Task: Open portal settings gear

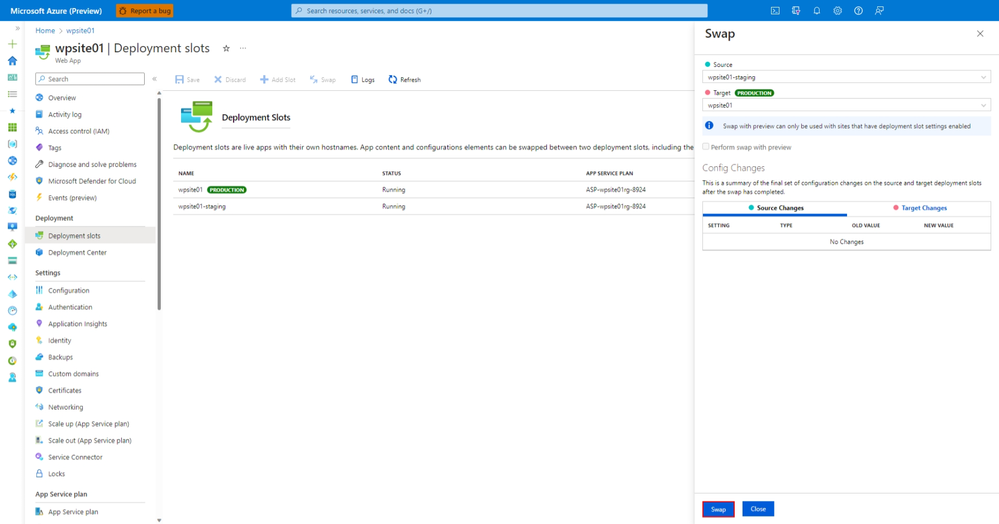Action: point(838,11)
